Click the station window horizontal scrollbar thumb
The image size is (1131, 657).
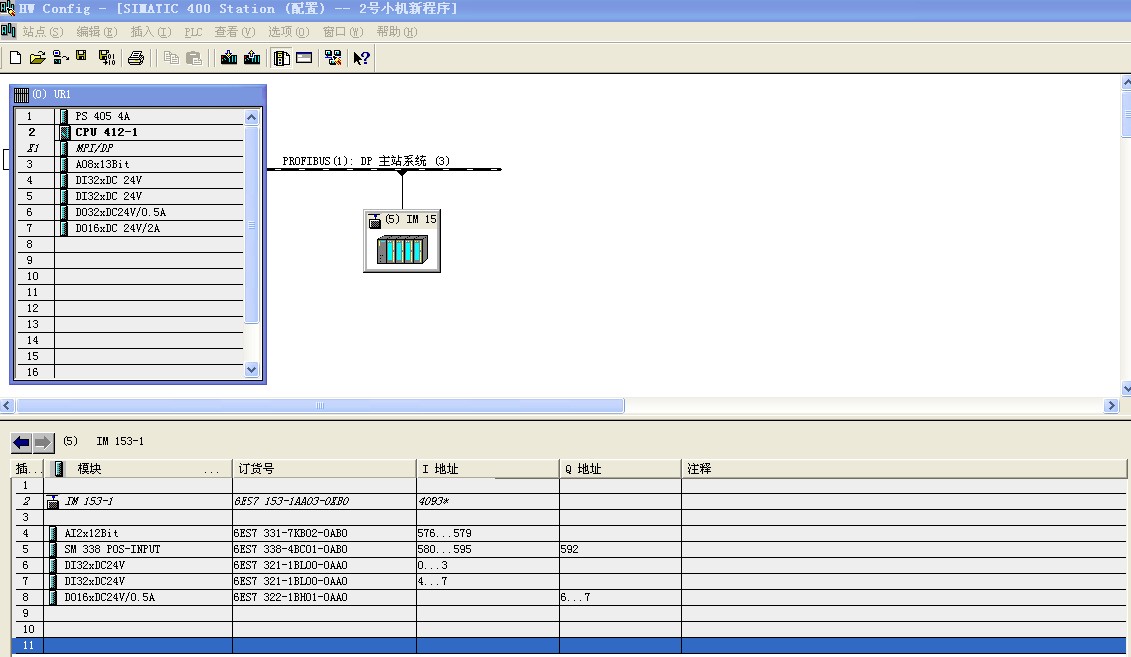click(320, 406)
